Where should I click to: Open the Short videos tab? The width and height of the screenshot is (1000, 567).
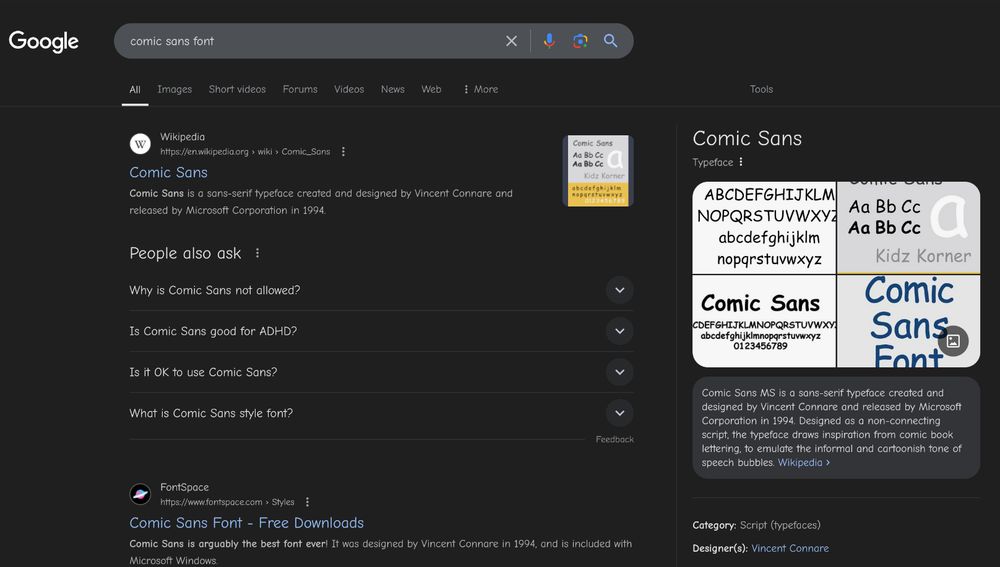click(237, 90)
